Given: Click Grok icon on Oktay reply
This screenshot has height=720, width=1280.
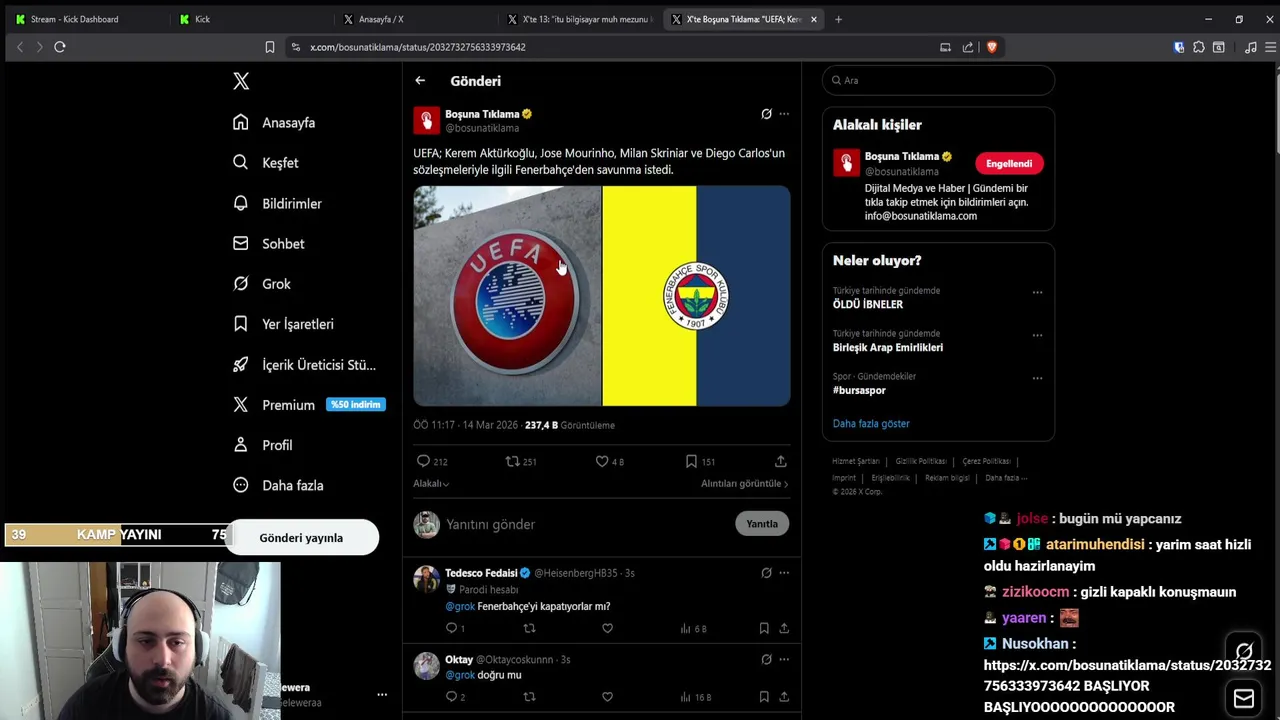Looking at the screenshot, I should [x=766, y=660].
